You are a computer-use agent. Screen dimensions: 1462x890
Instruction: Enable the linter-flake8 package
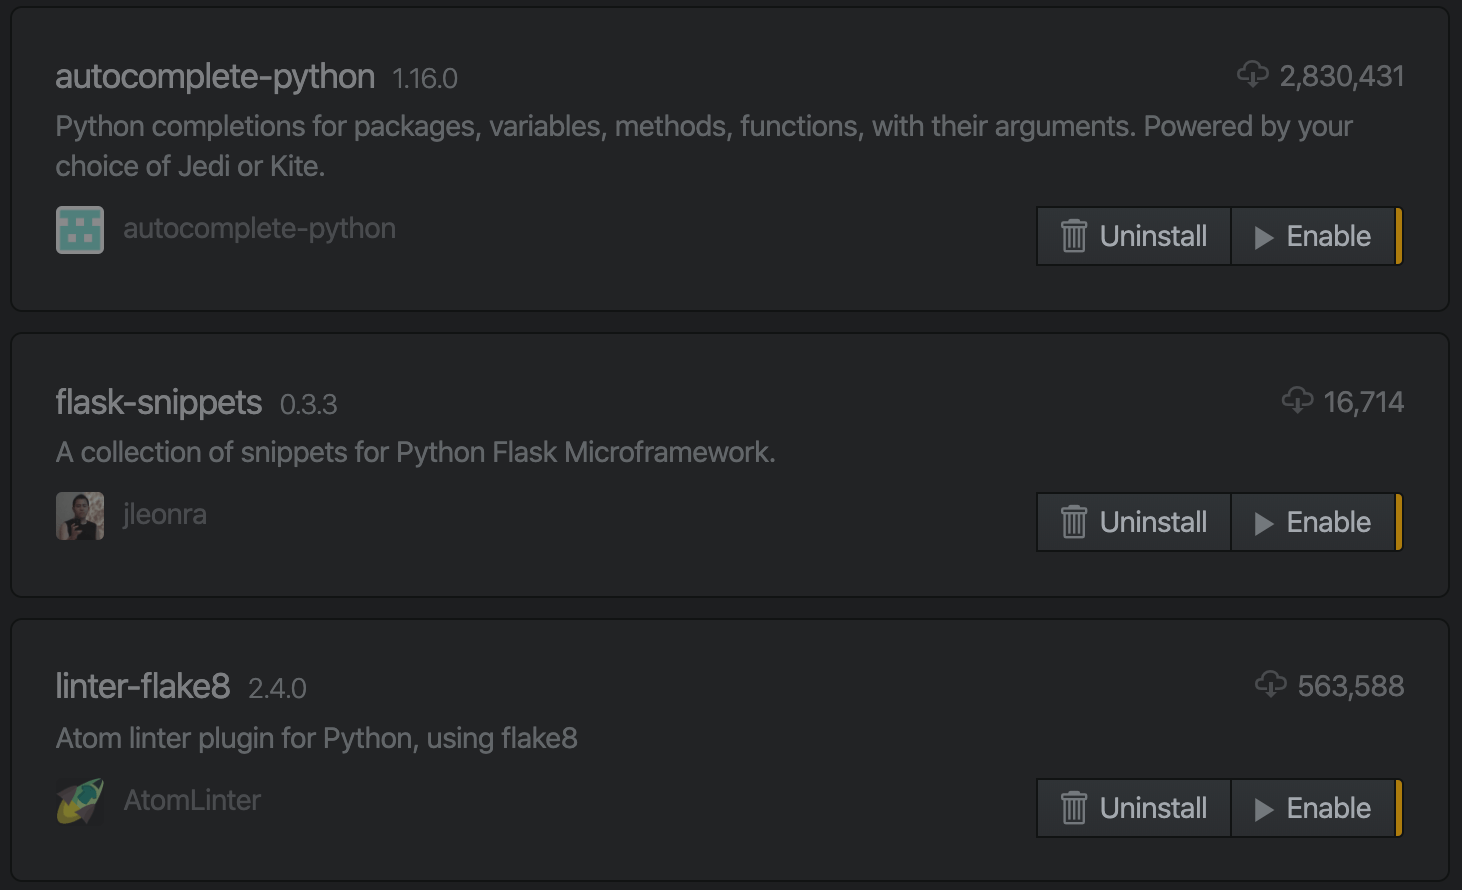tap(1314, 808)
